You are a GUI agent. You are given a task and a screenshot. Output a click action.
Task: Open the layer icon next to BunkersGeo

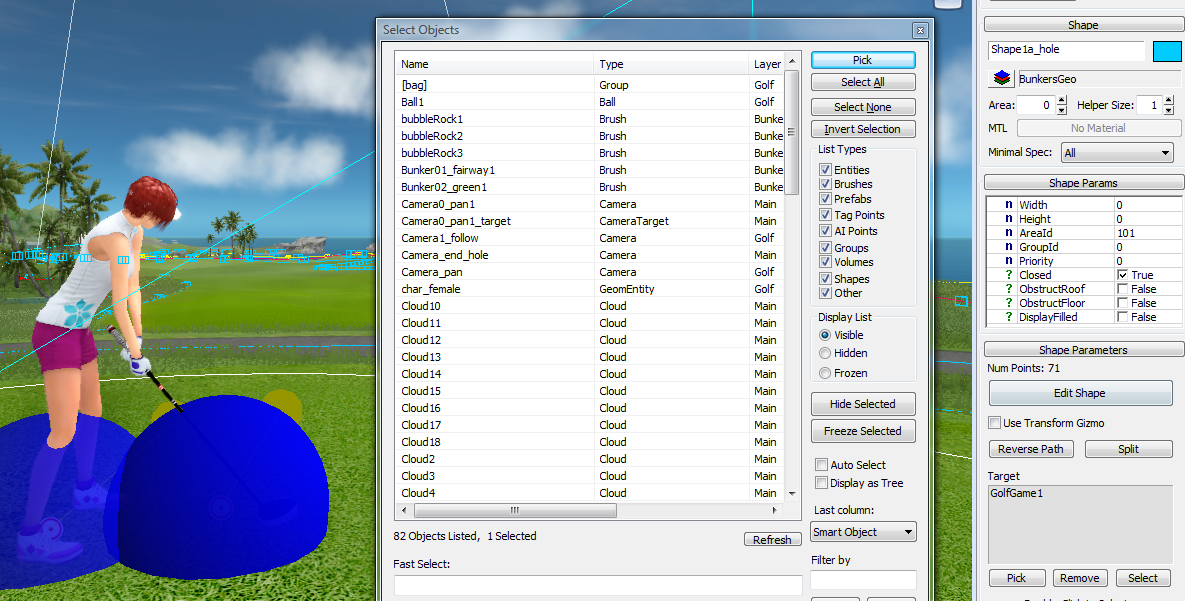click(1002, 79)
